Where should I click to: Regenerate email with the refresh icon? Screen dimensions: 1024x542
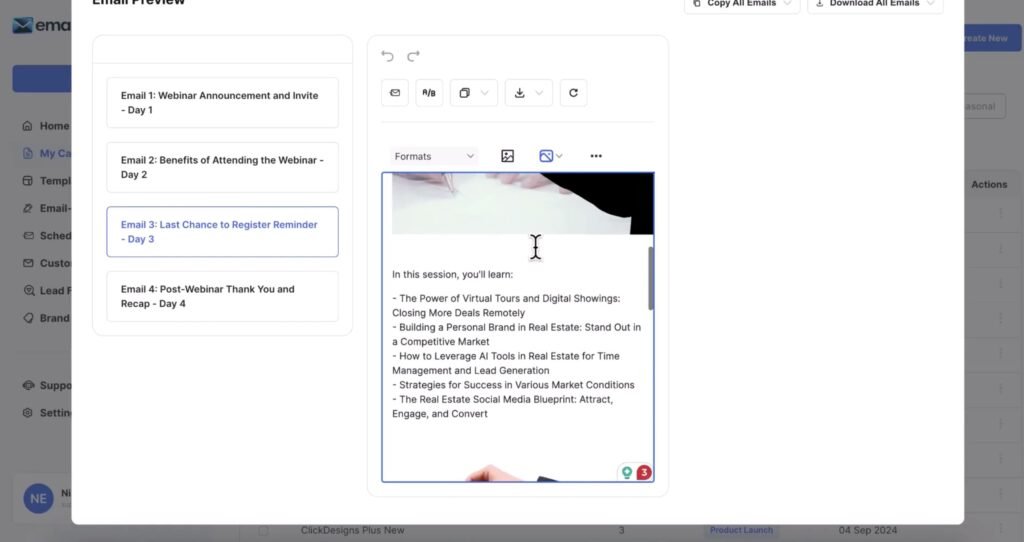(x=573, y=93)
